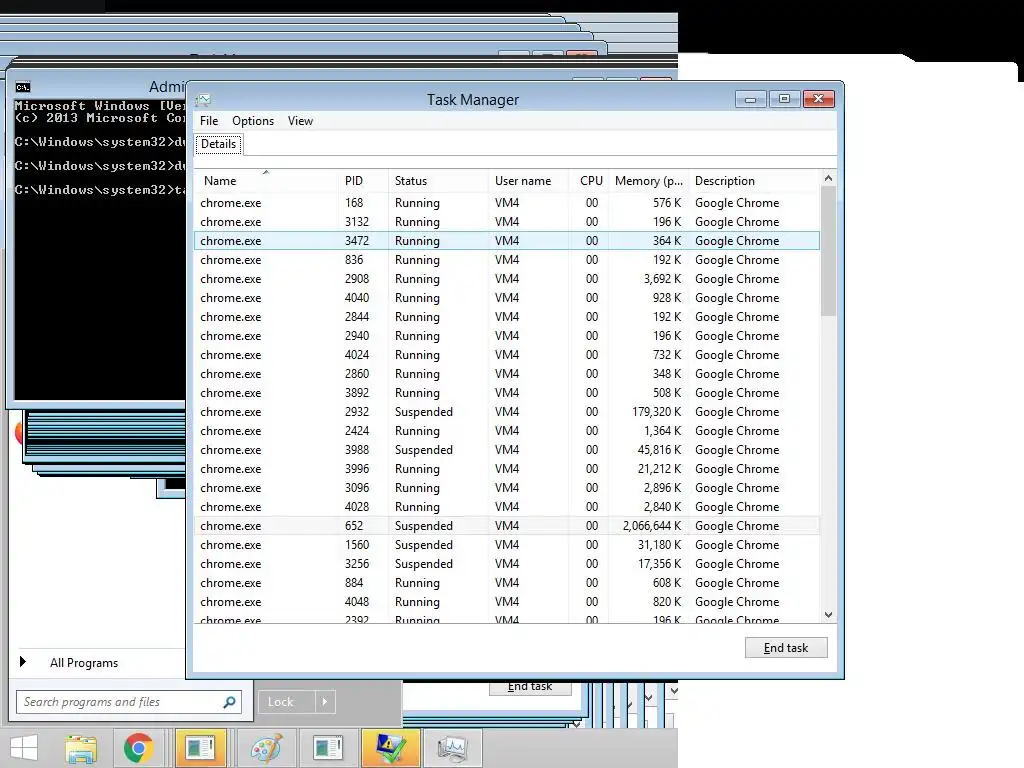Image resolution: width=1024 pixels, height=768 pixels.
Task: Select chrome.exe row with PID 3892
Action: tap(507, 392)
